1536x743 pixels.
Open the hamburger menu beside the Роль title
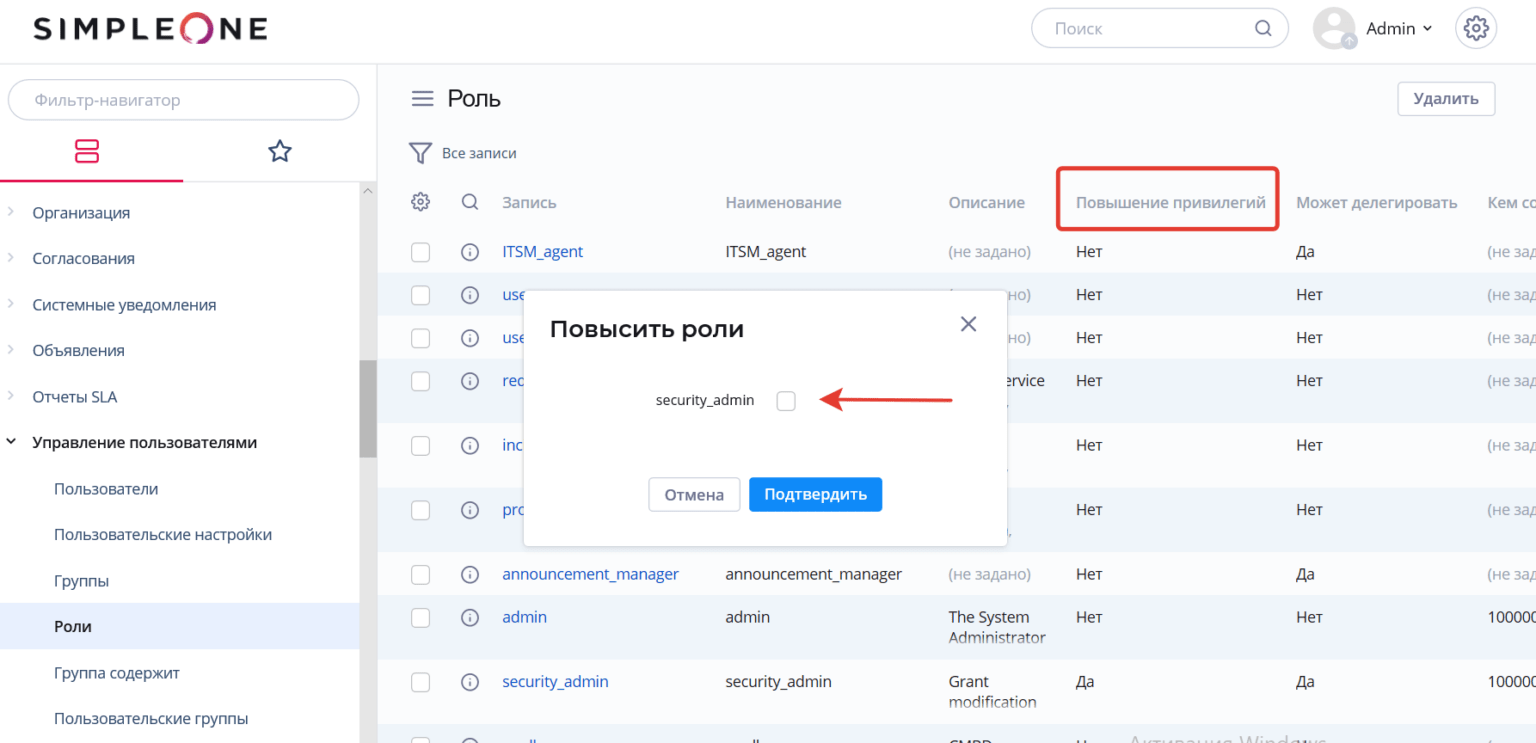pos(423,99)
